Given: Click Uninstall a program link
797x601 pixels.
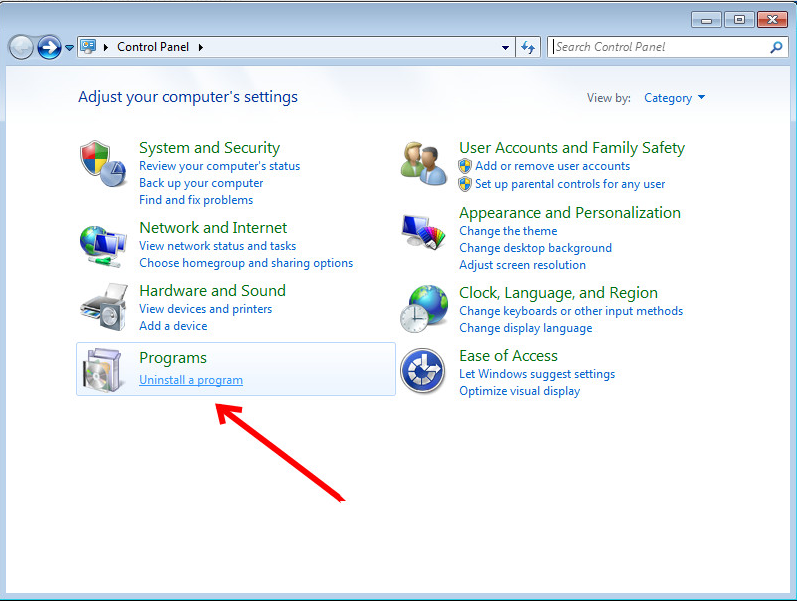Looking at the screenshot, I should click(191, 380).
